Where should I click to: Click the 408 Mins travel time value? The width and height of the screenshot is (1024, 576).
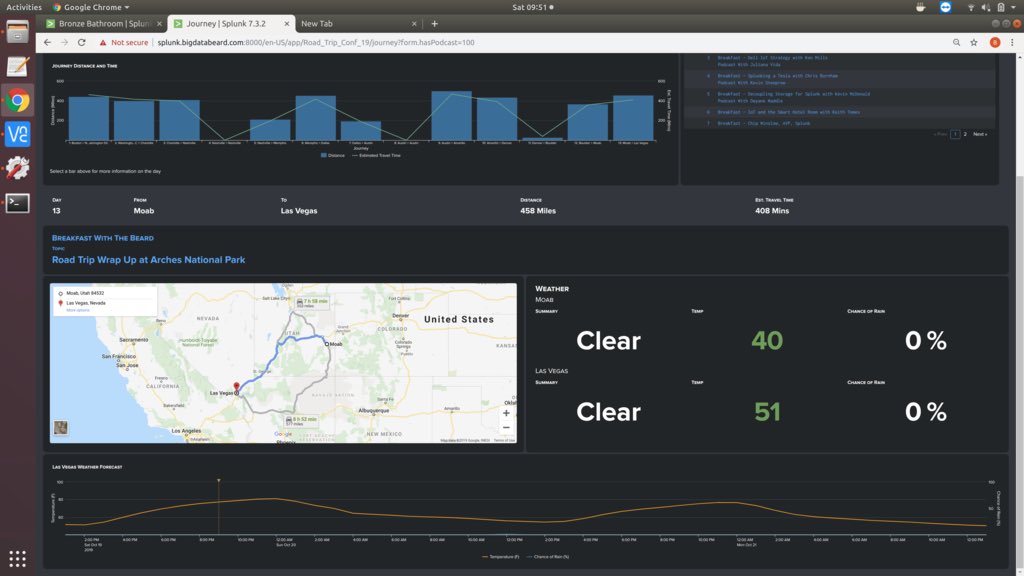[772, 211]
